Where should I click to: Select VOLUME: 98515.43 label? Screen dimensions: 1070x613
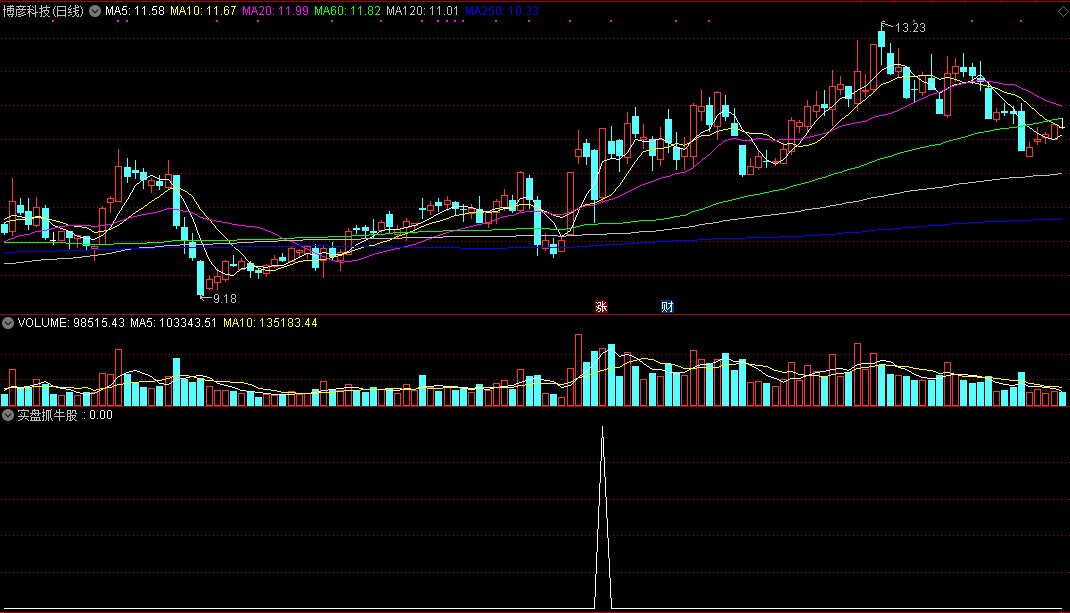pyautogui.click(x=71, y=323)
